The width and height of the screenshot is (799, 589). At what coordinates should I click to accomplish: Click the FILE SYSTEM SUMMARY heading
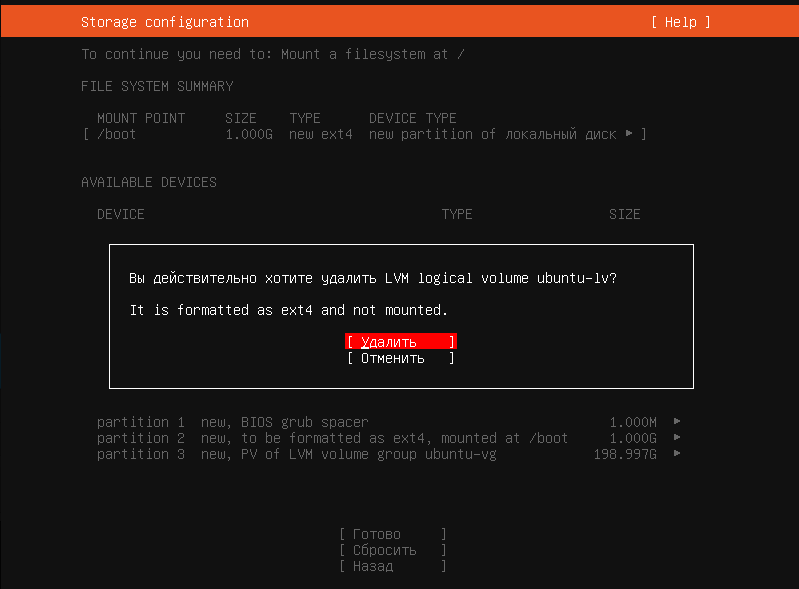pos(157,86)
